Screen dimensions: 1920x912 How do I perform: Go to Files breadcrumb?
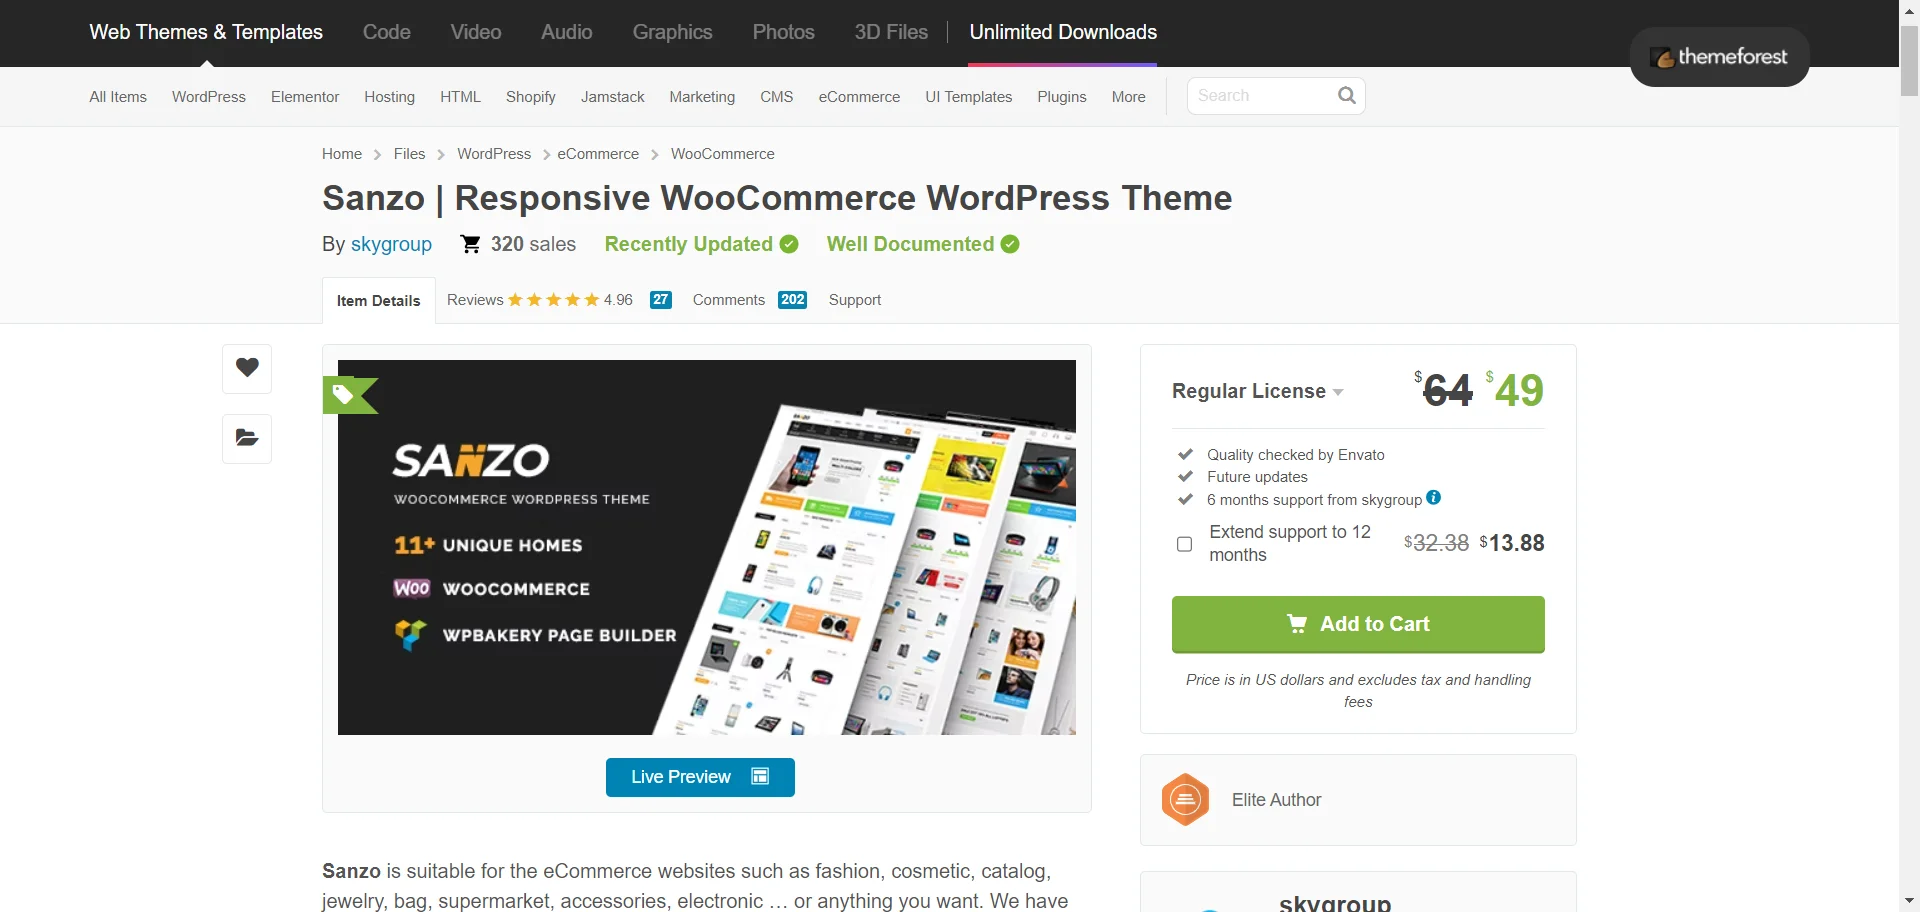[x=409, y=154]
